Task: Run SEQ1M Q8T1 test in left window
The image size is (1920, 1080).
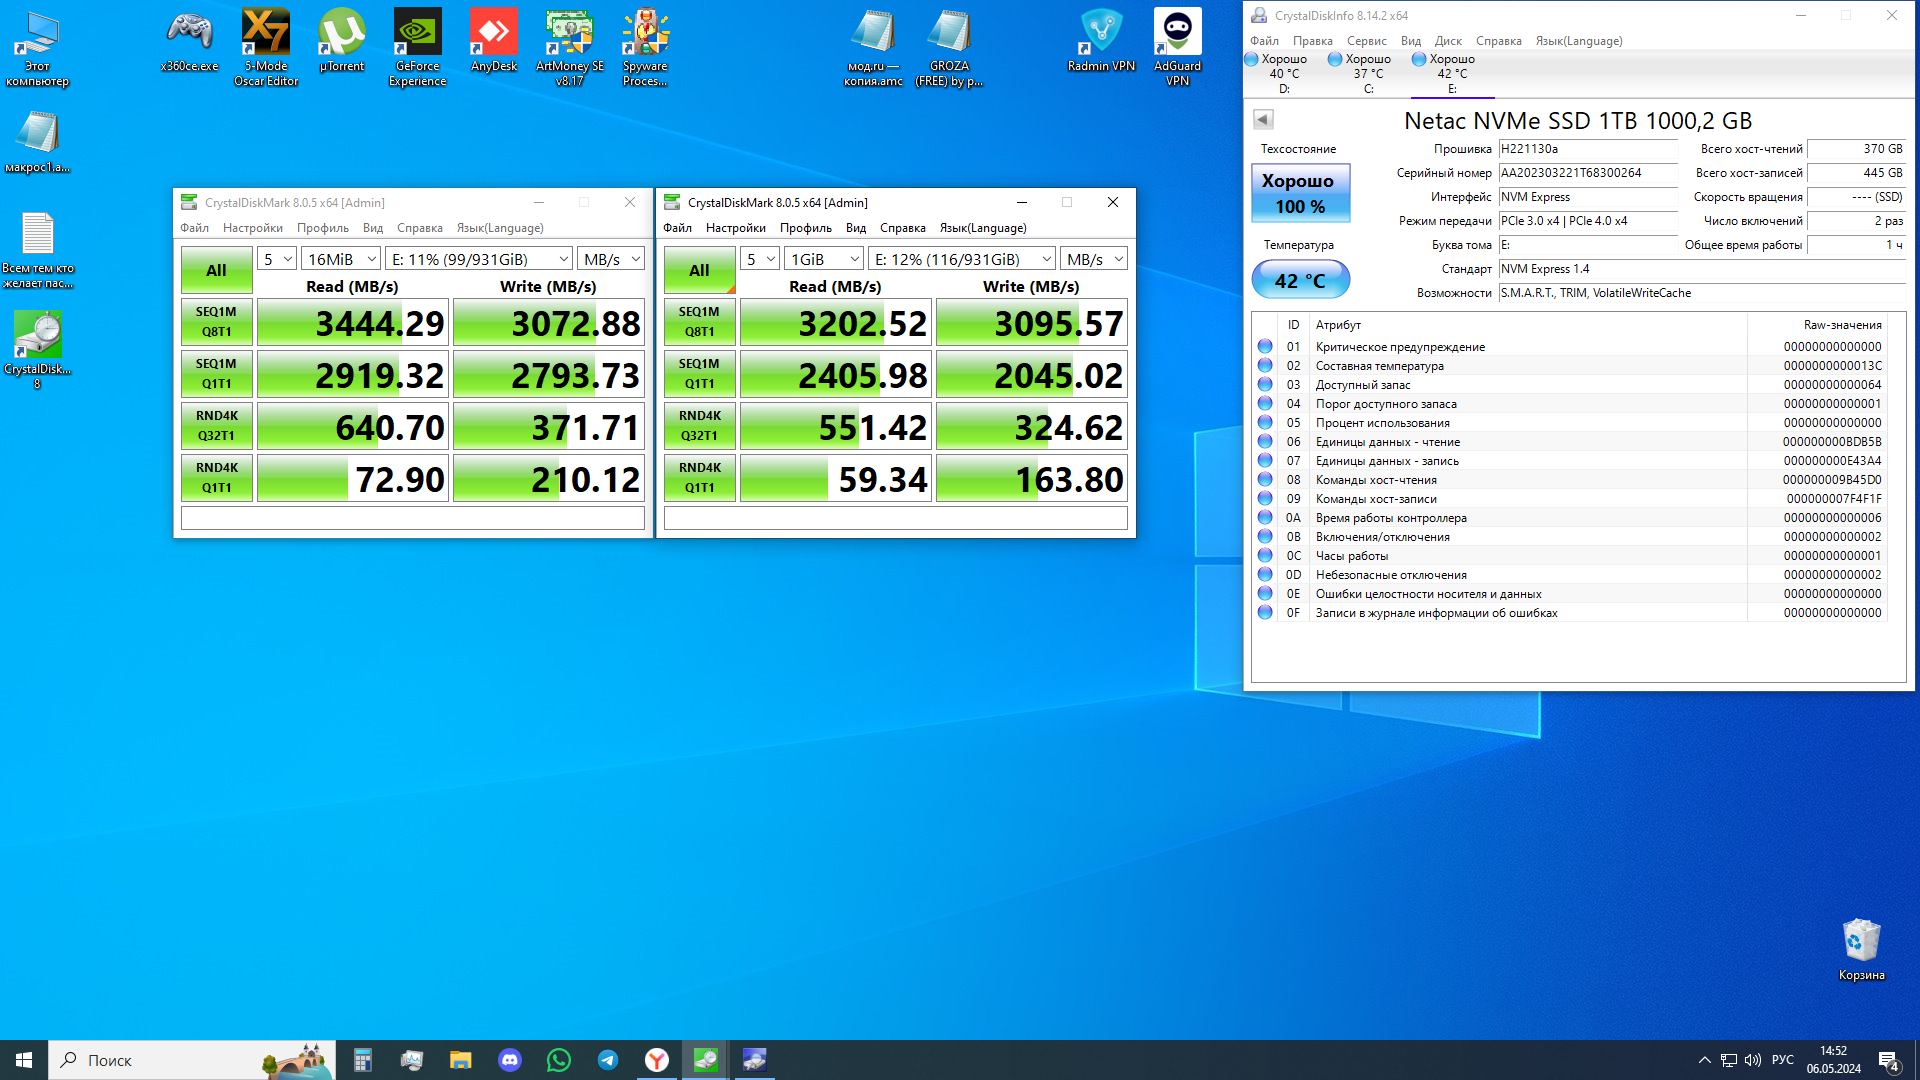Action: pos(216,322)
